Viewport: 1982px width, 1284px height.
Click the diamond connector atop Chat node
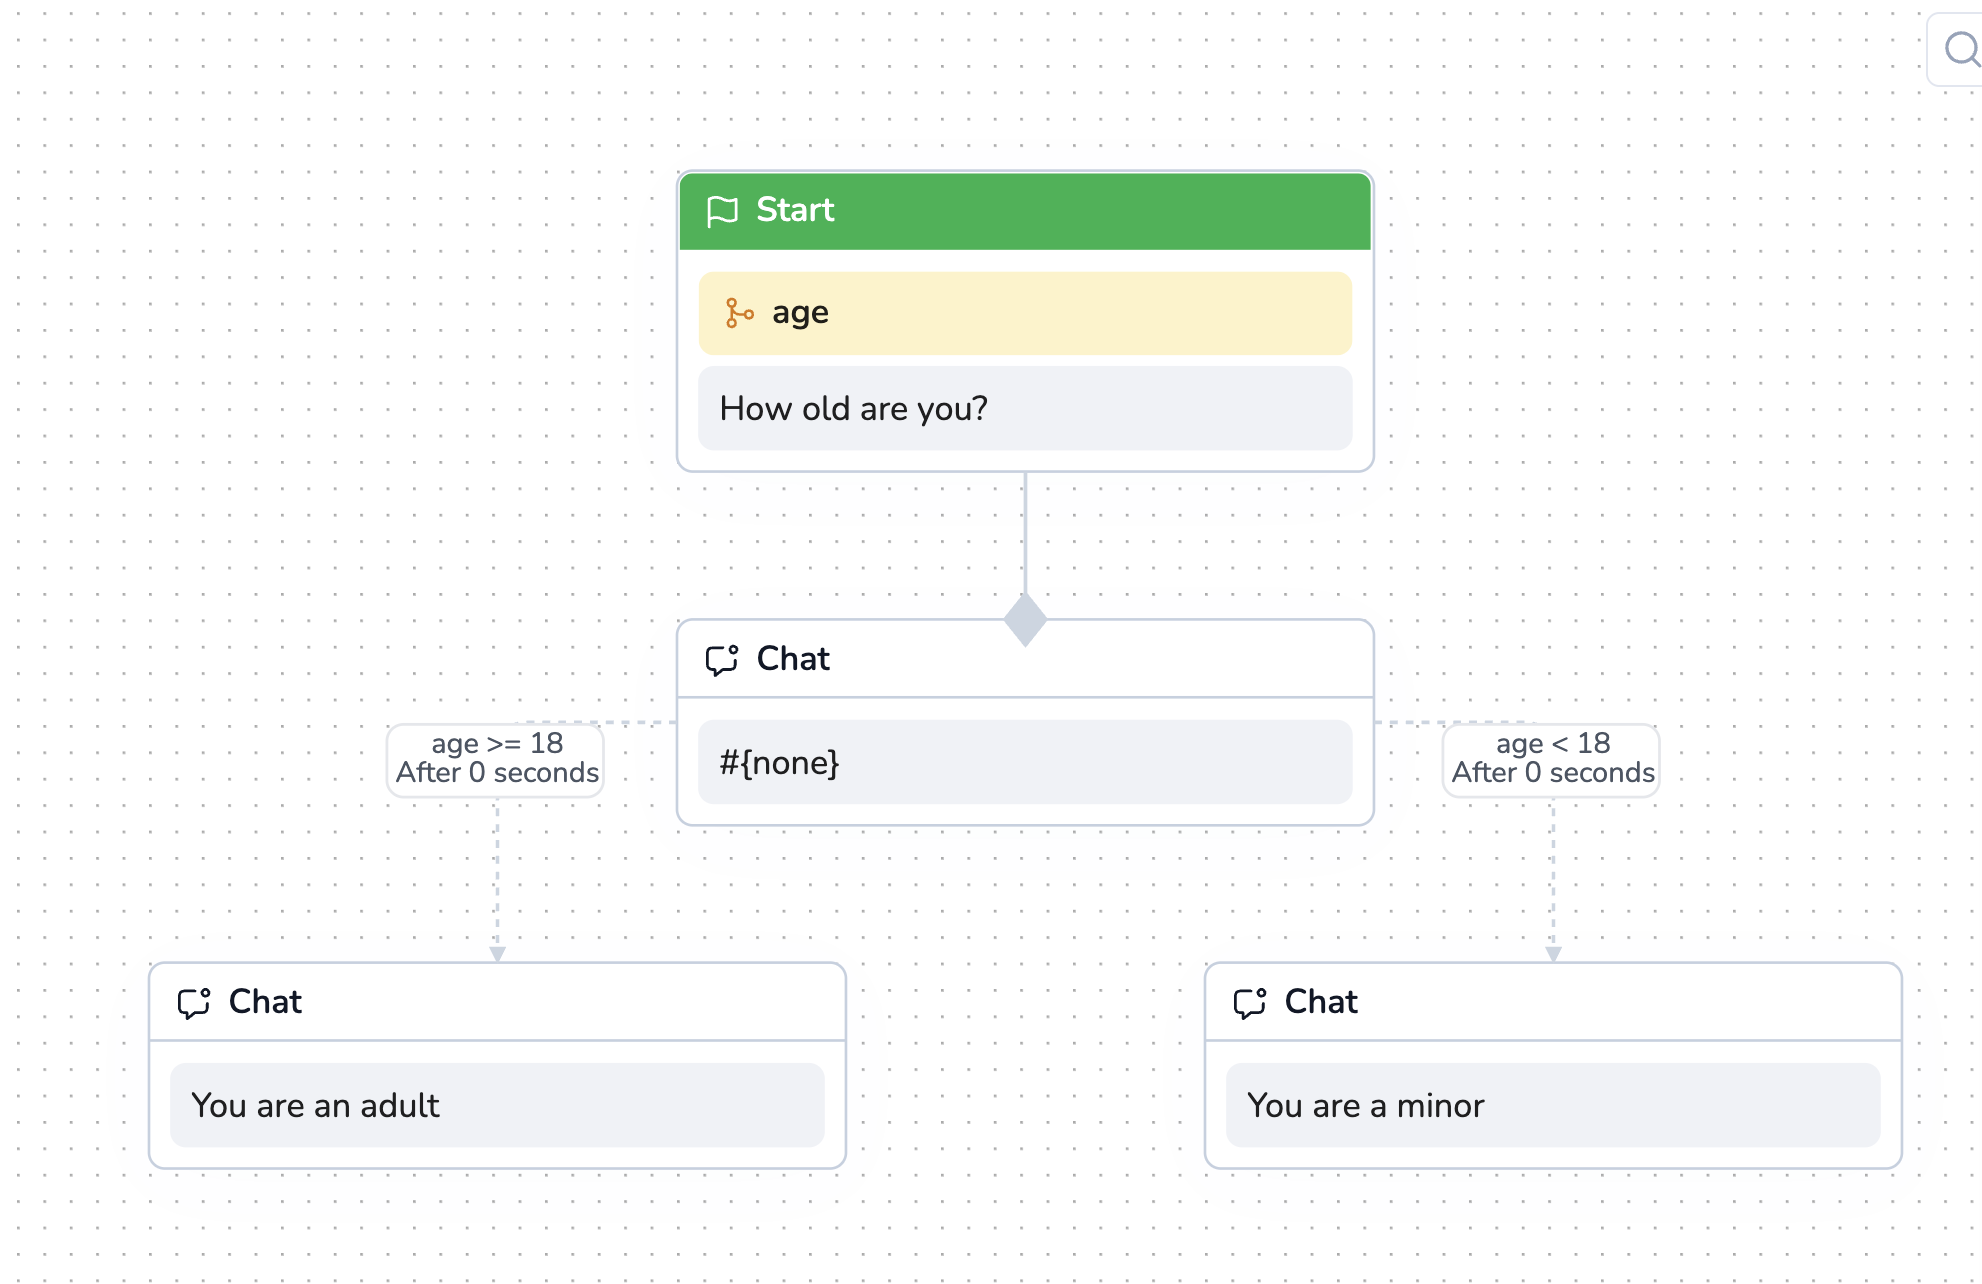1025,620
